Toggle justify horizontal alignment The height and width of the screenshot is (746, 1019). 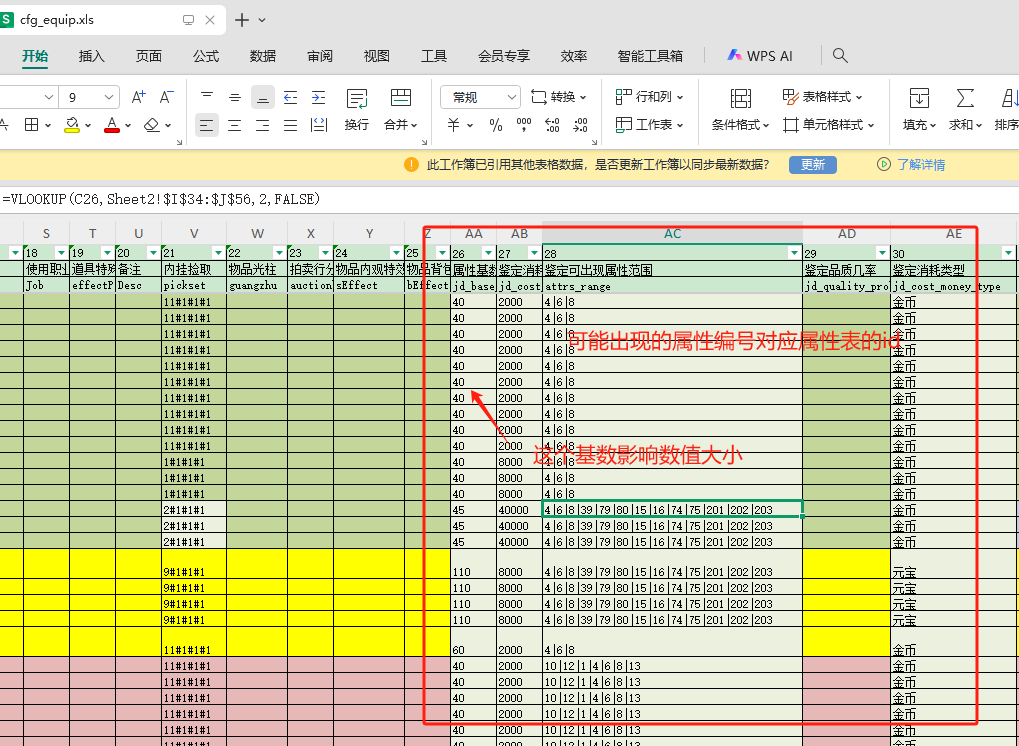pos(290,125)
